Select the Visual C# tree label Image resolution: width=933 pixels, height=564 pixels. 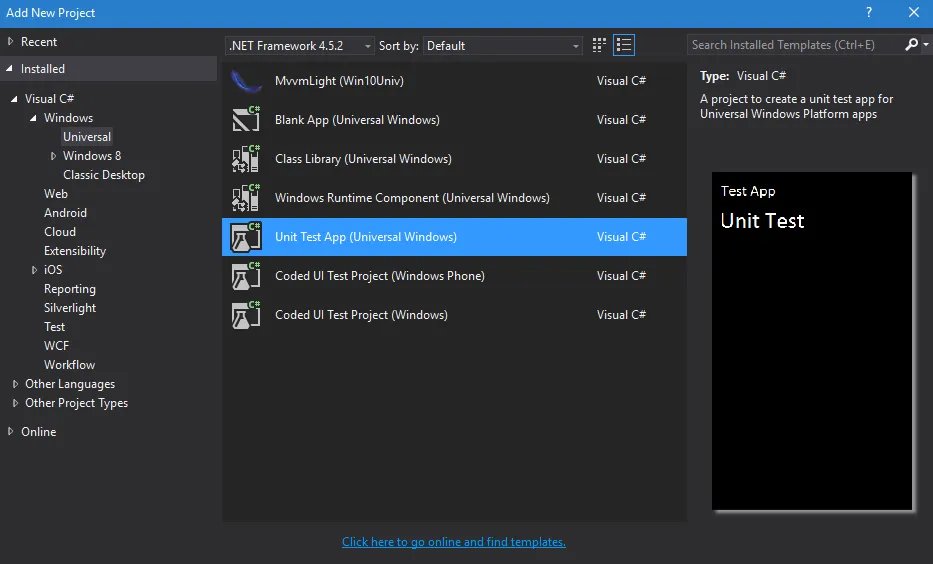coord(49,99)
